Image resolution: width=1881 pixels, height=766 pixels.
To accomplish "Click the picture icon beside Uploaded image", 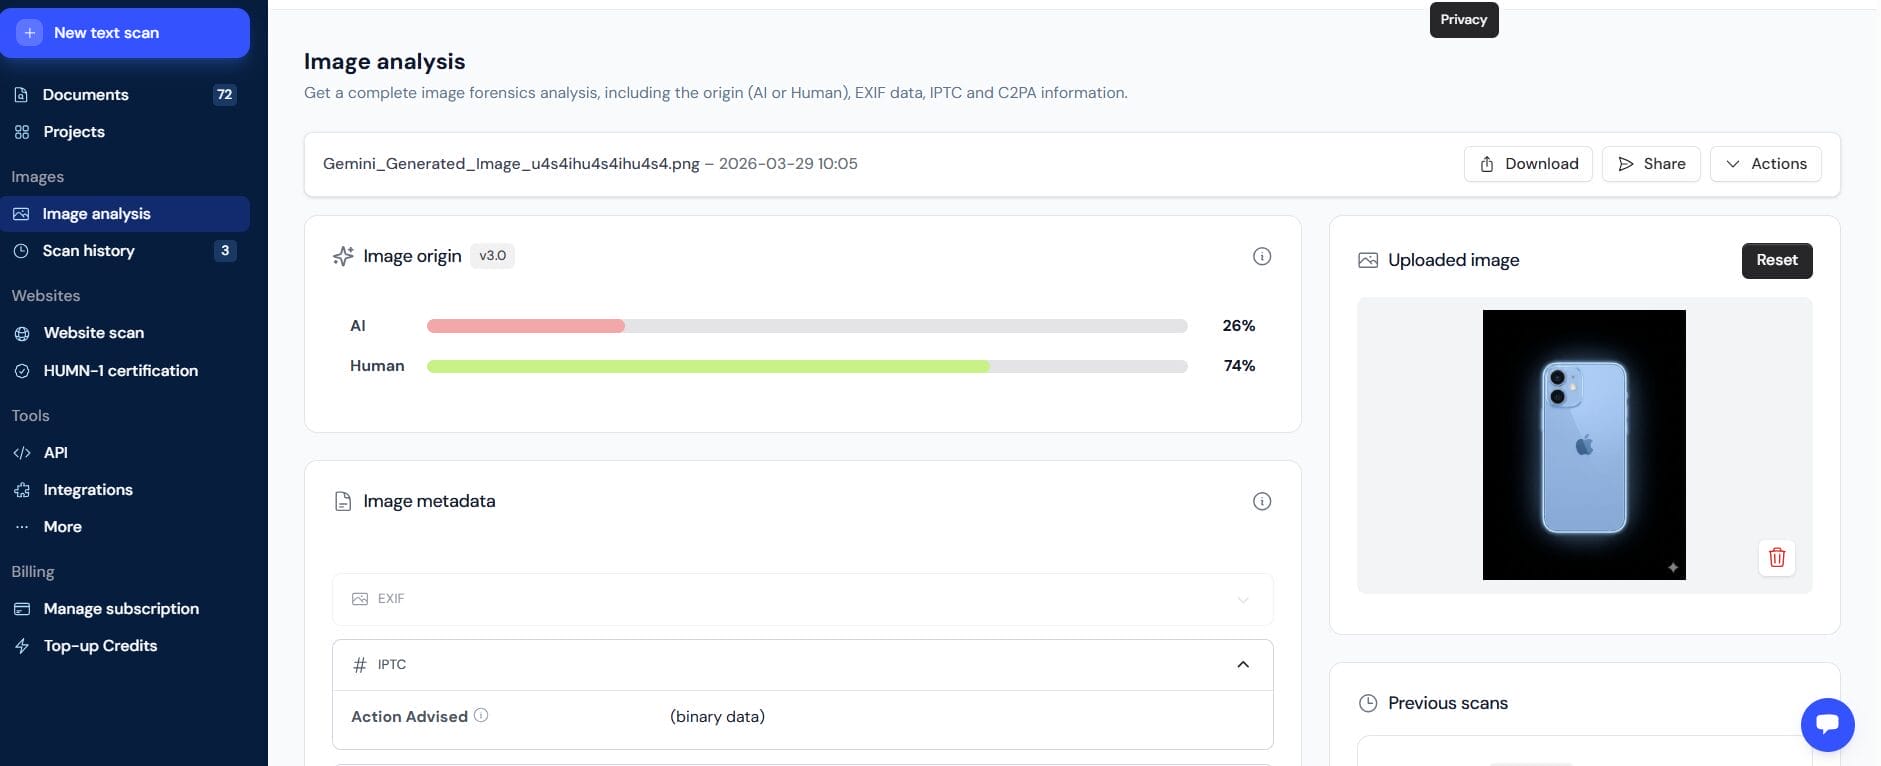I will pos(1368,261).
